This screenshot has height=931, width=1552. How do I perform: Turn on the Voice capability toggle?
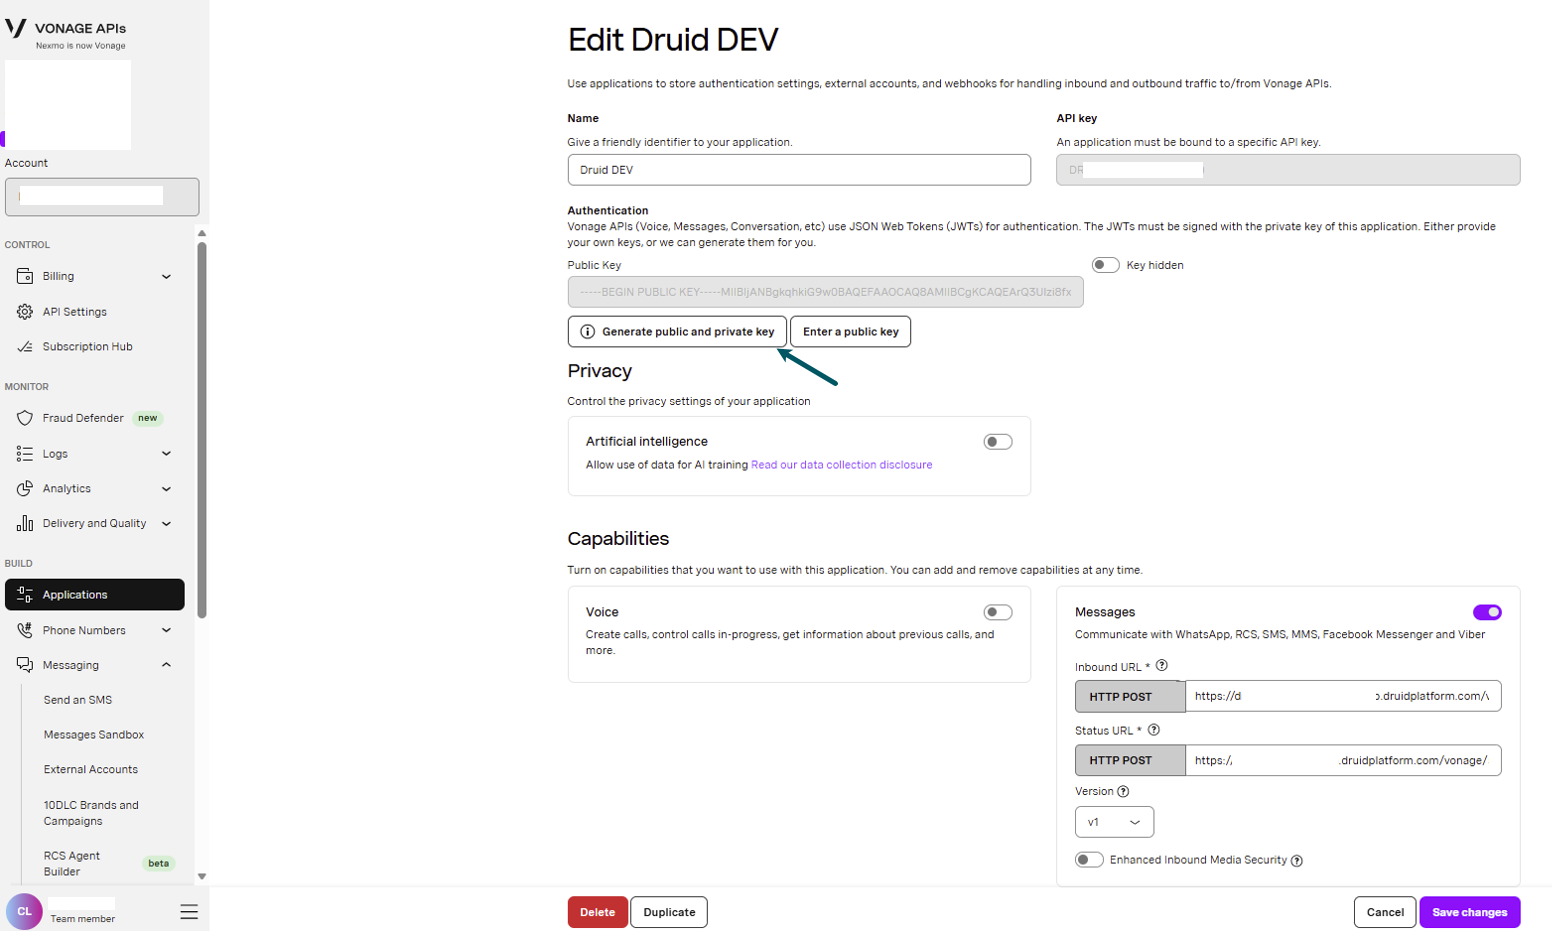click(998, 613)
